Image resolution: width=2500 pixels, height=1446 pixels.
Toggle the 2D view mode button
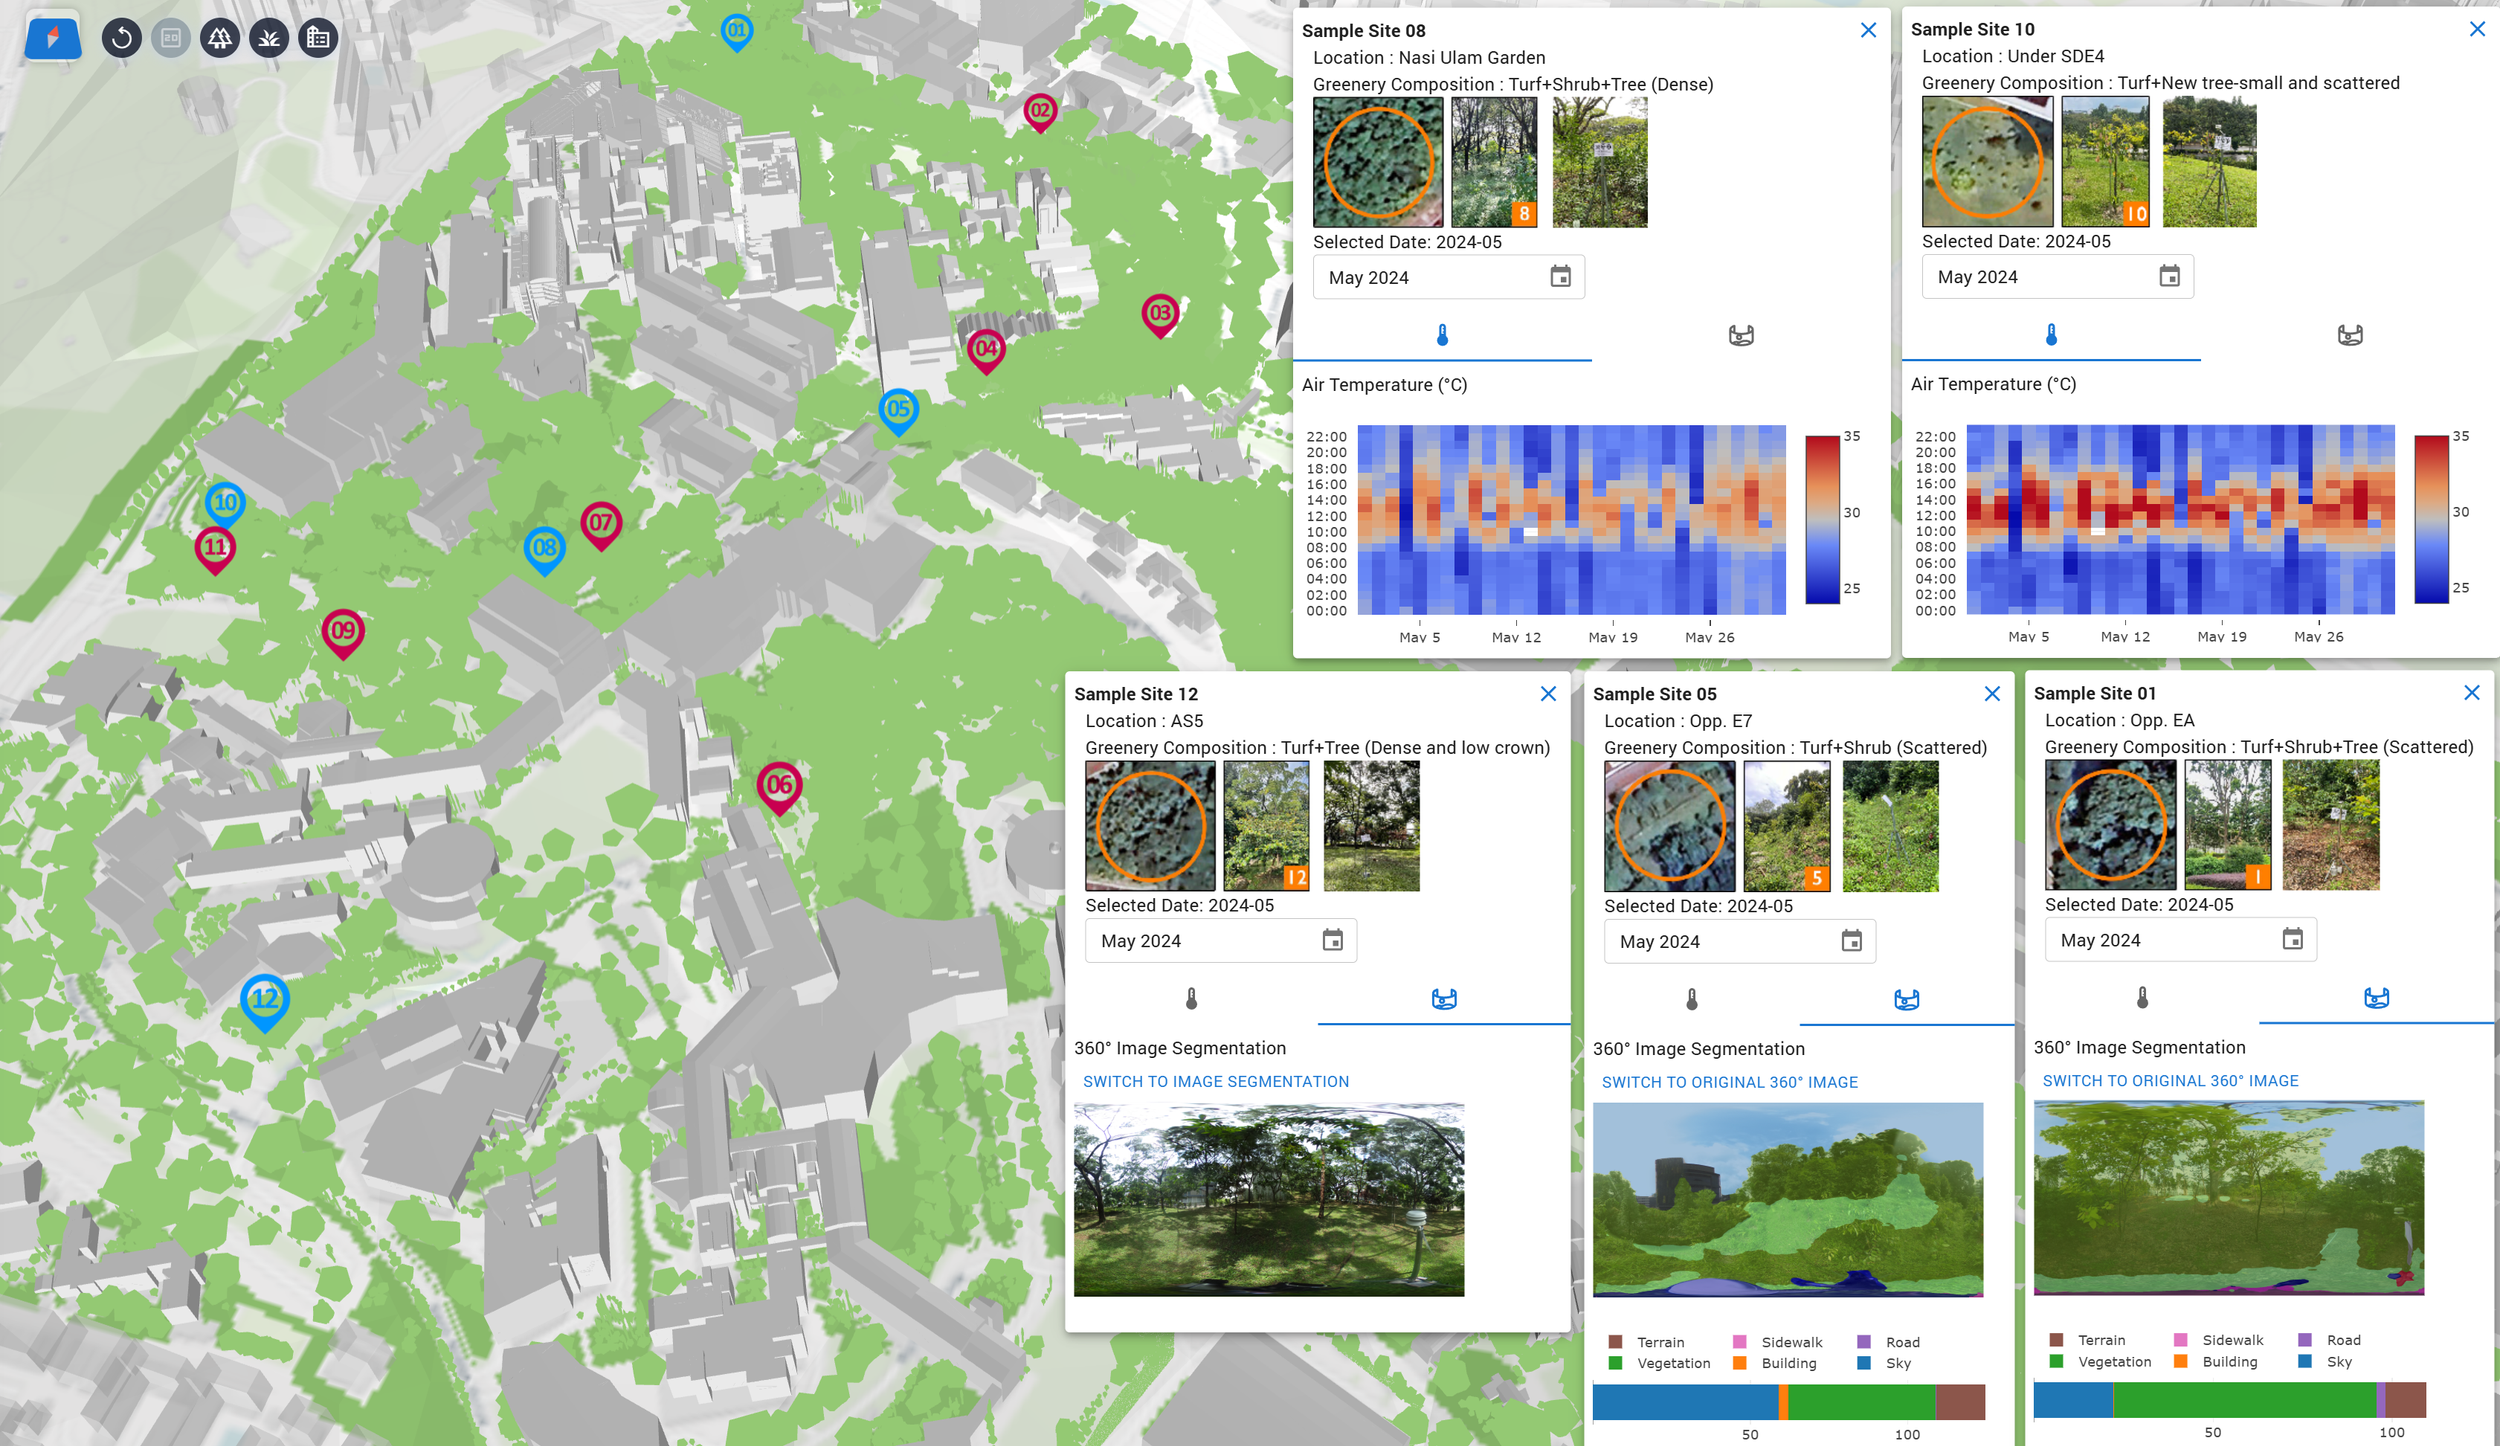coord(171,38)
